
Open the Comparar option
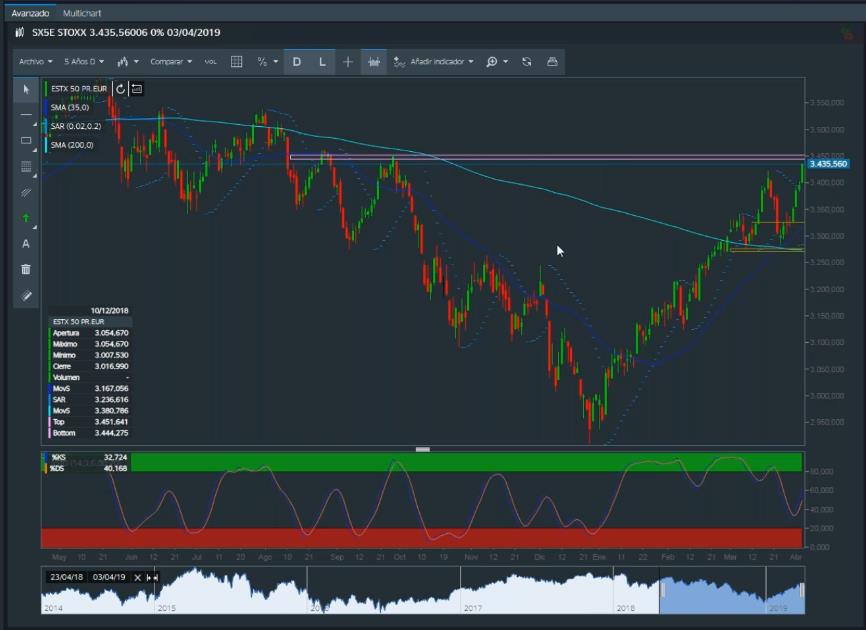coord(171,62)
